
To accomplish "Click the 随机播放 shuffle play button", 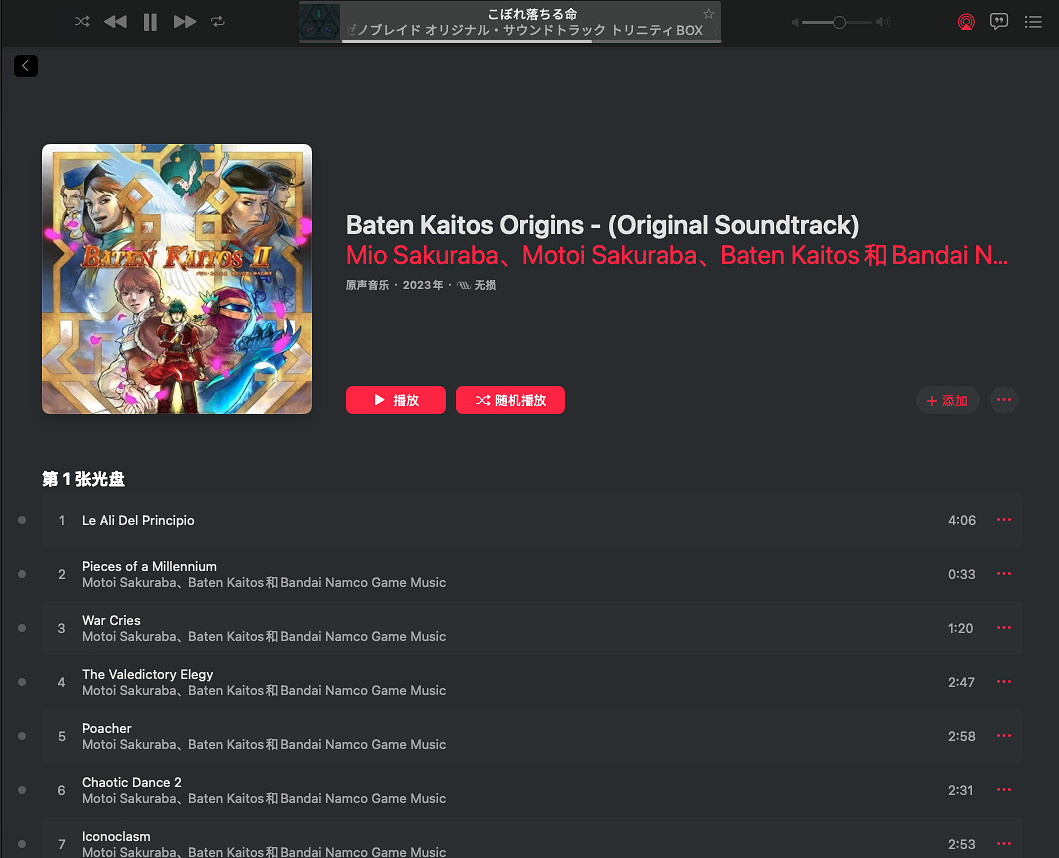I will pyautogui.click(x=510, y=400).
